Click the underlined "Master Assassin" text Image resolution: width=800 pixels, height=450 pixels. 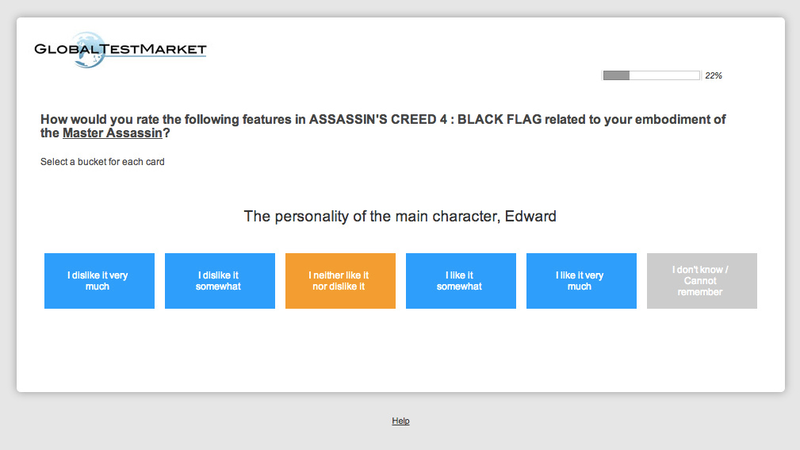(112, 133)
